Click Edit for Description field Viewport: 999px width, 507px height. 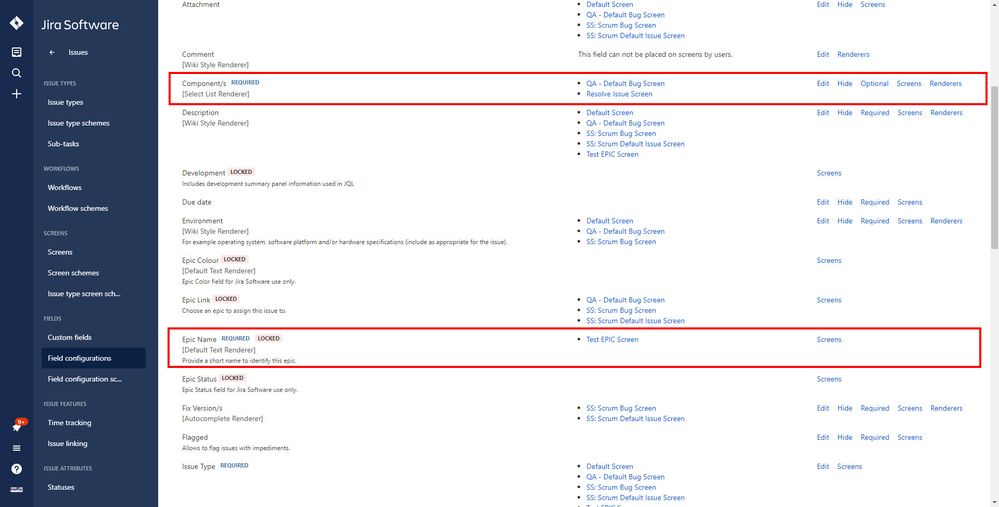pos(823,113)
